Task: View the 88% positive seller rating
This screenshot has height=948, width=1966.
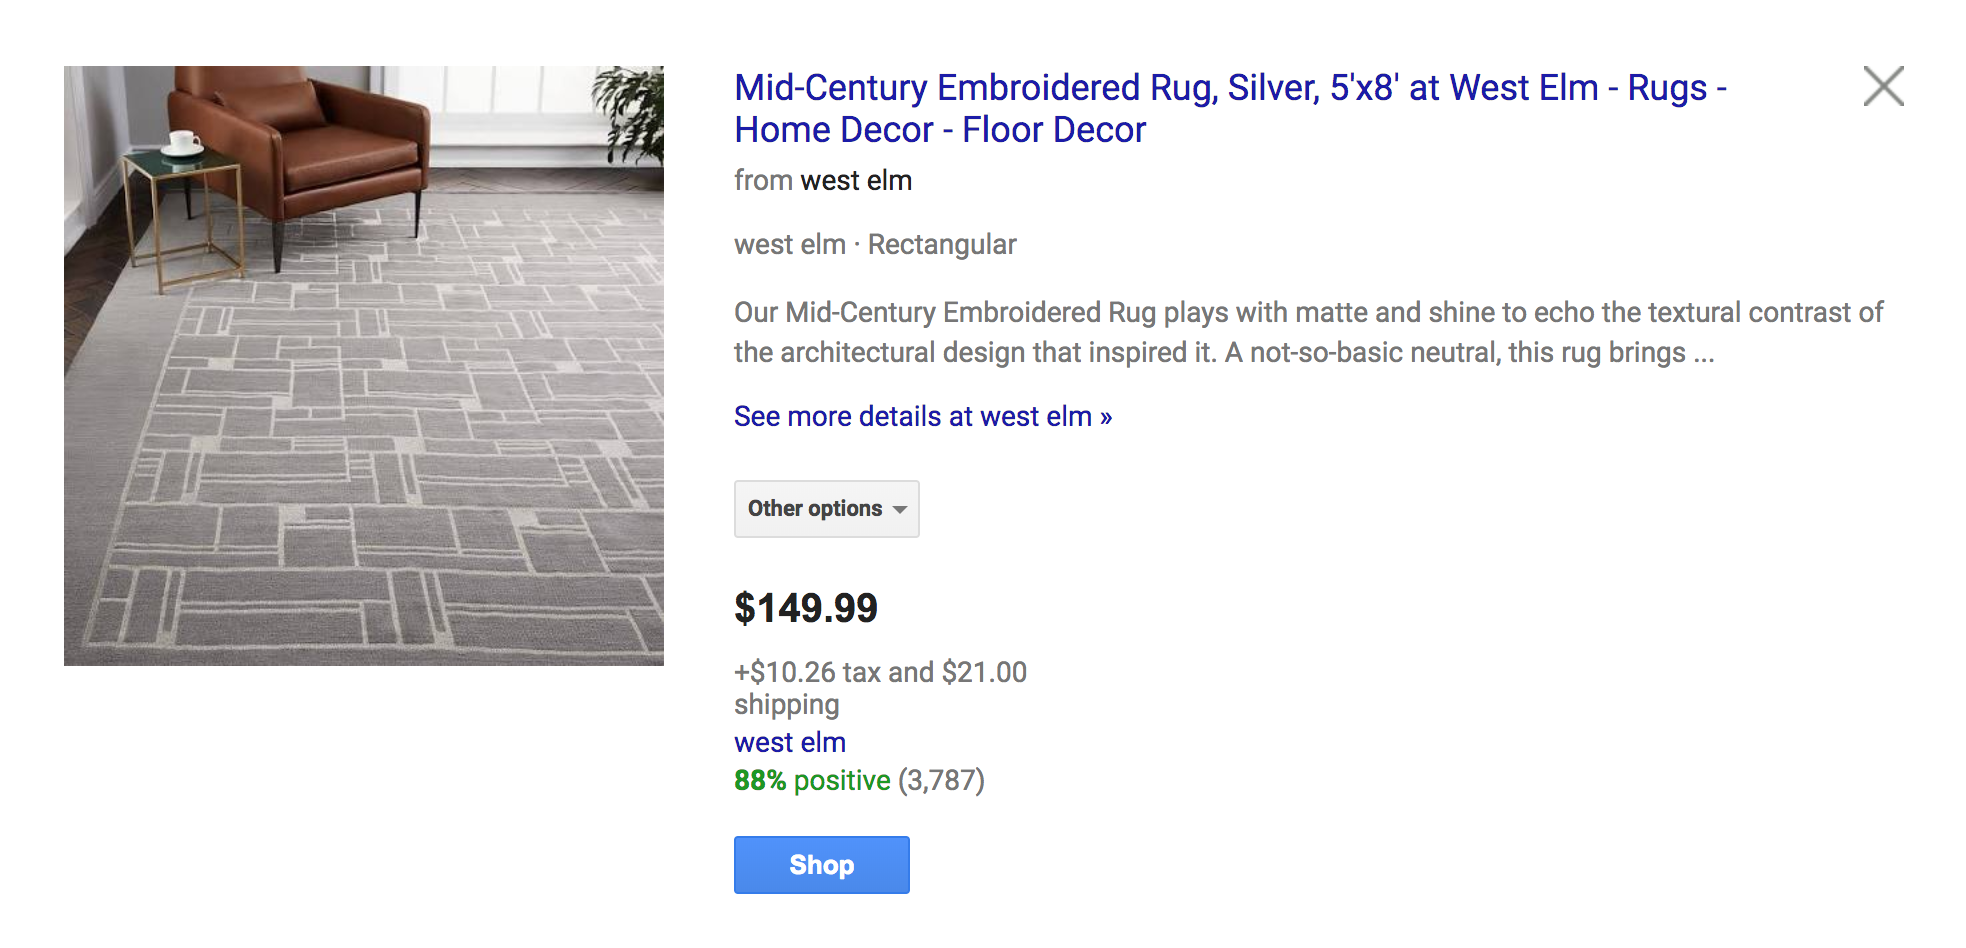Action: click(859, 780)
